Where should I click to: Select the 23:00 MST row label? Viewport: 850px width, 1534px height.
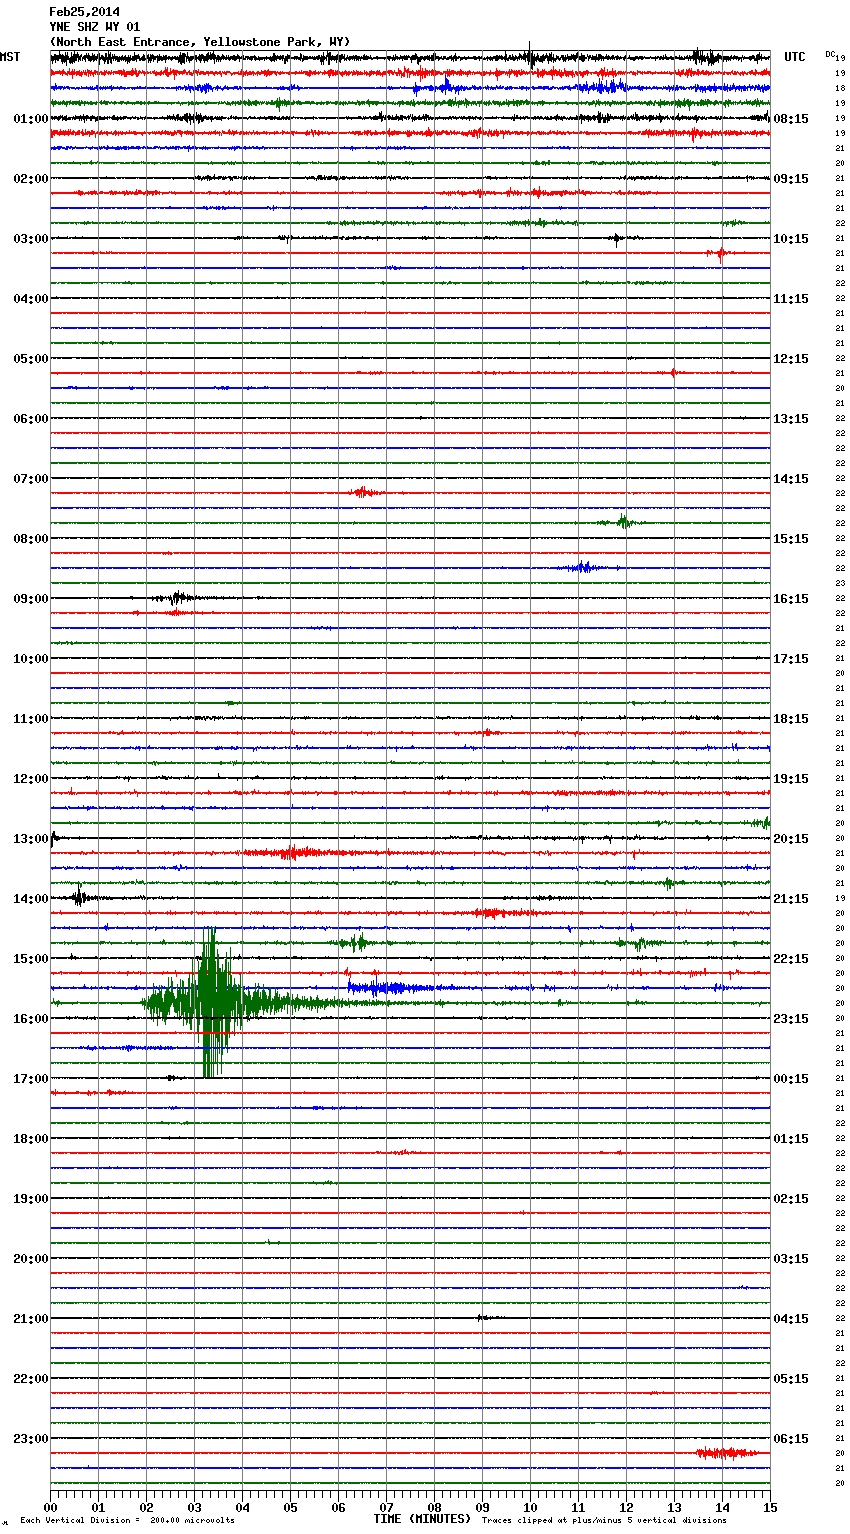tap(31, 1439)
